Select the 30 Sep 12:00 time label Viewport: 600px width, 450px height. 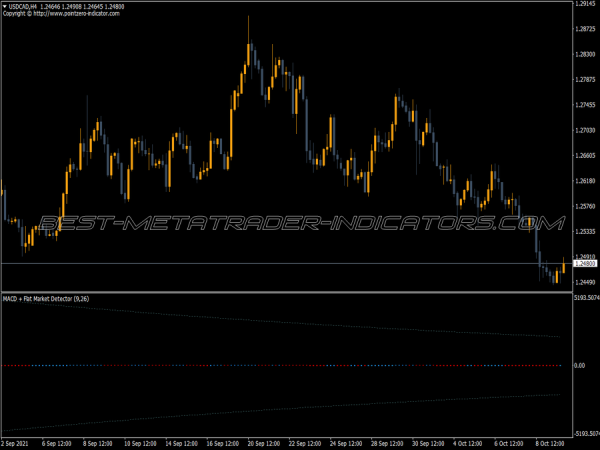click(x=429, y=444)
